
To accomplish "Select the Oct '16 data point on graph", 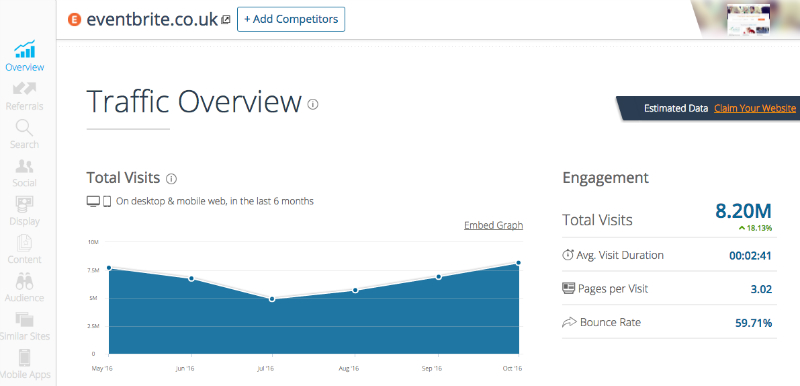I will pos(518,263).
